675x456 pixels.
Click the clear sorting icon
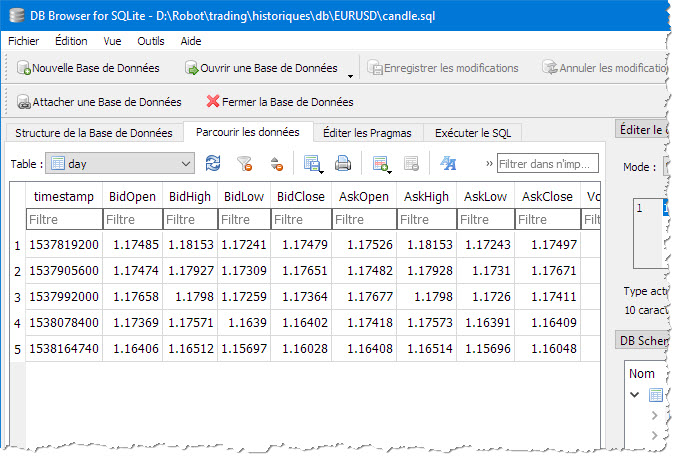point(276,164)
